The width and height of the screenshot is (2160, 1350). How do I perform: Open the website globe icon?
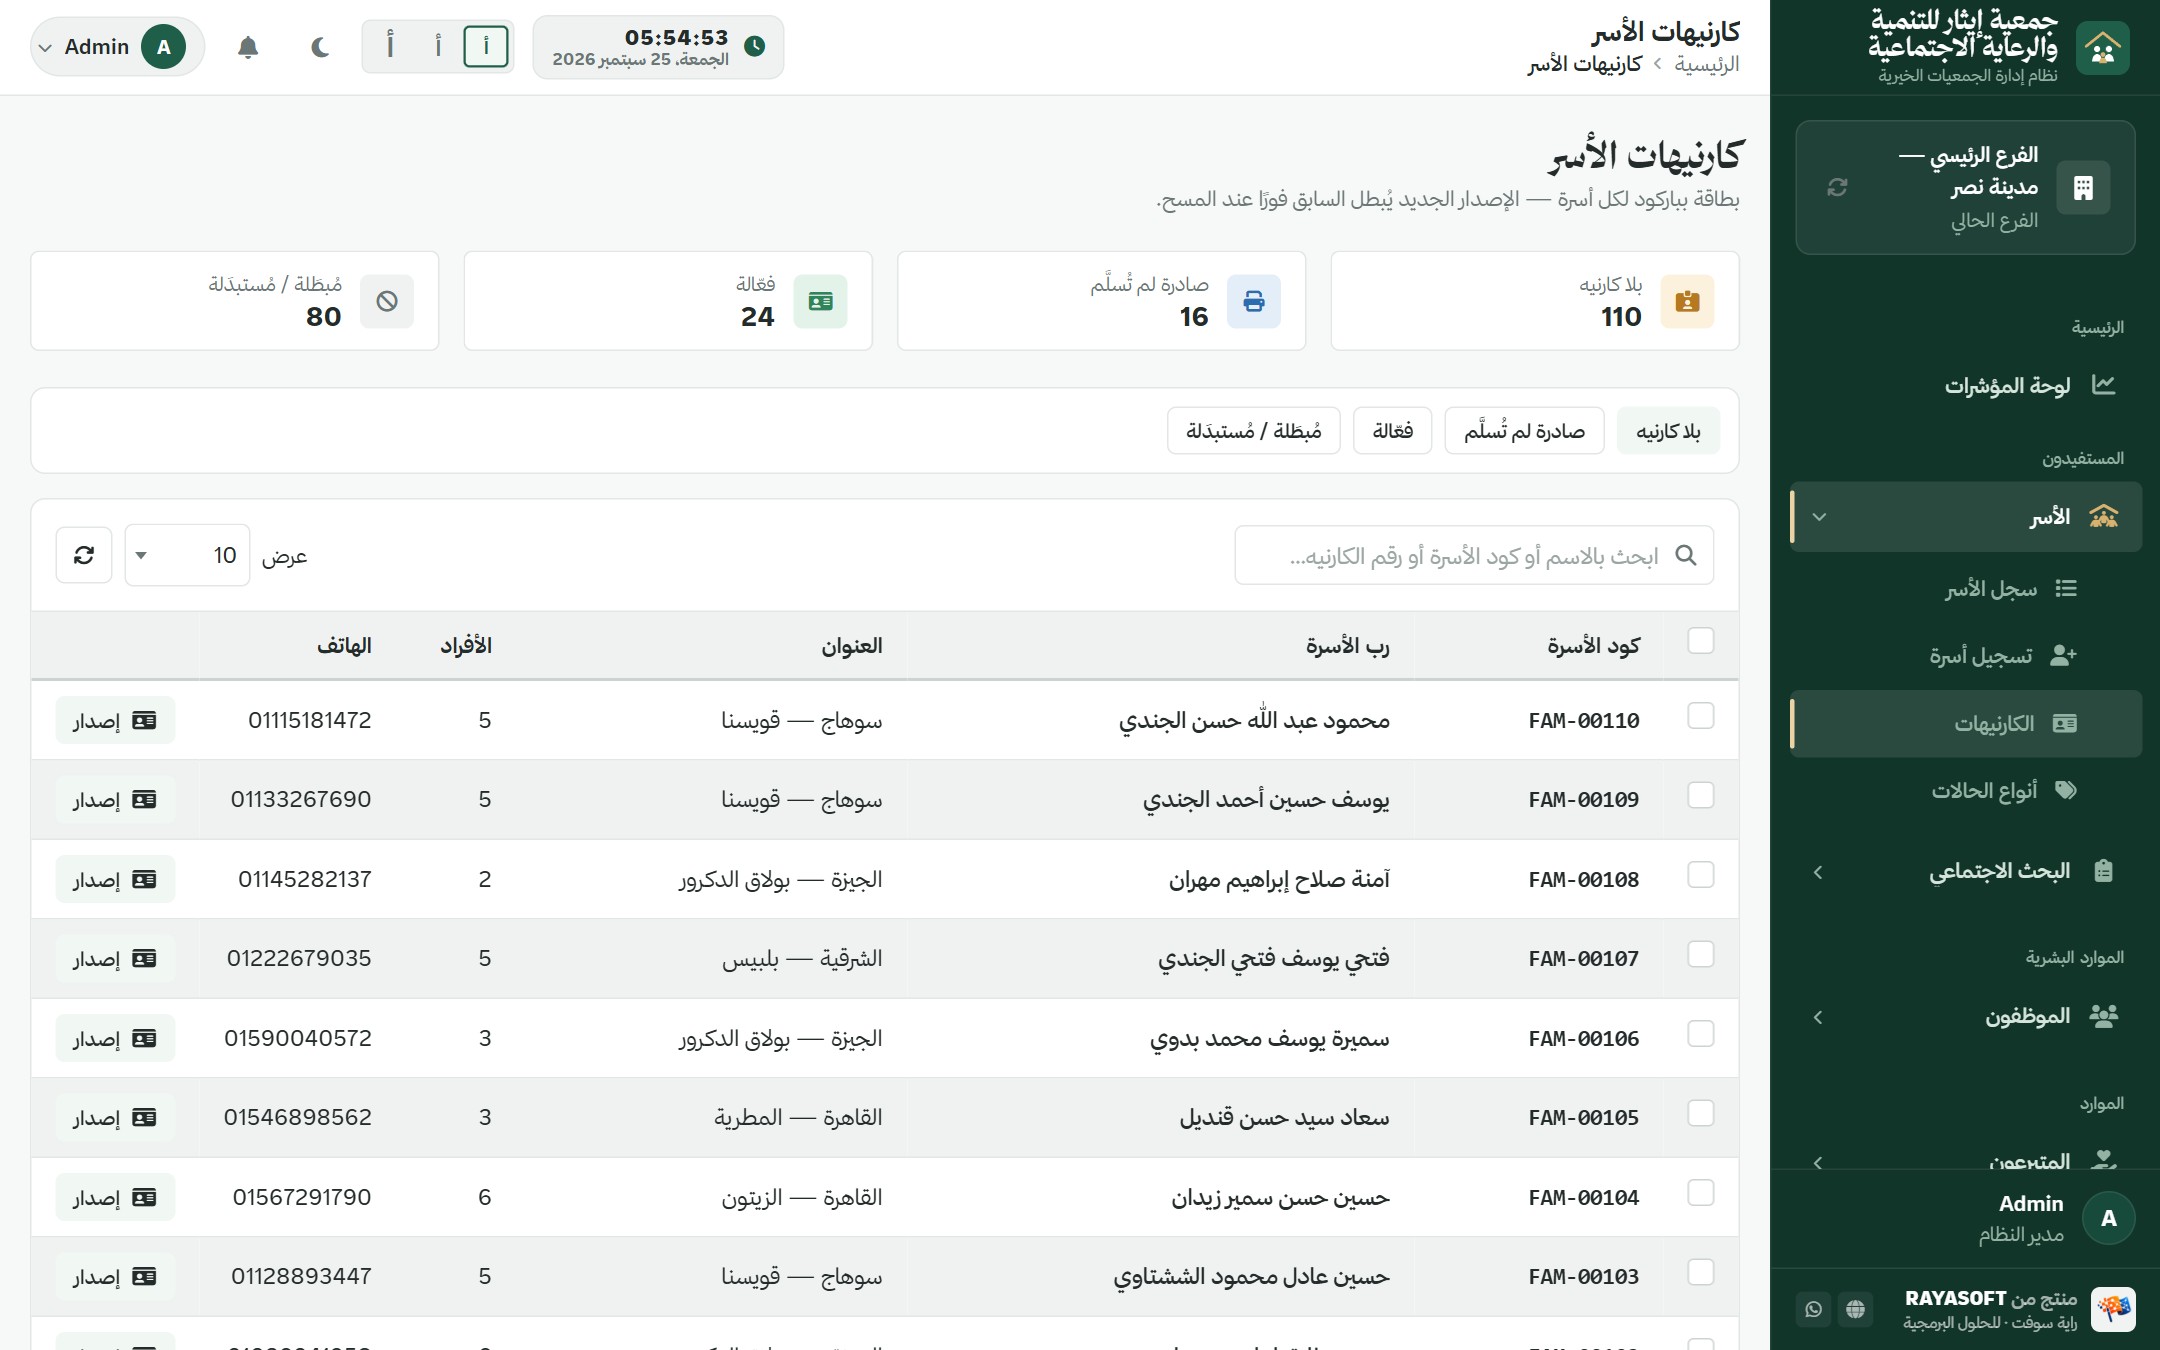pyautogui.click(x=1856, y=1309)
